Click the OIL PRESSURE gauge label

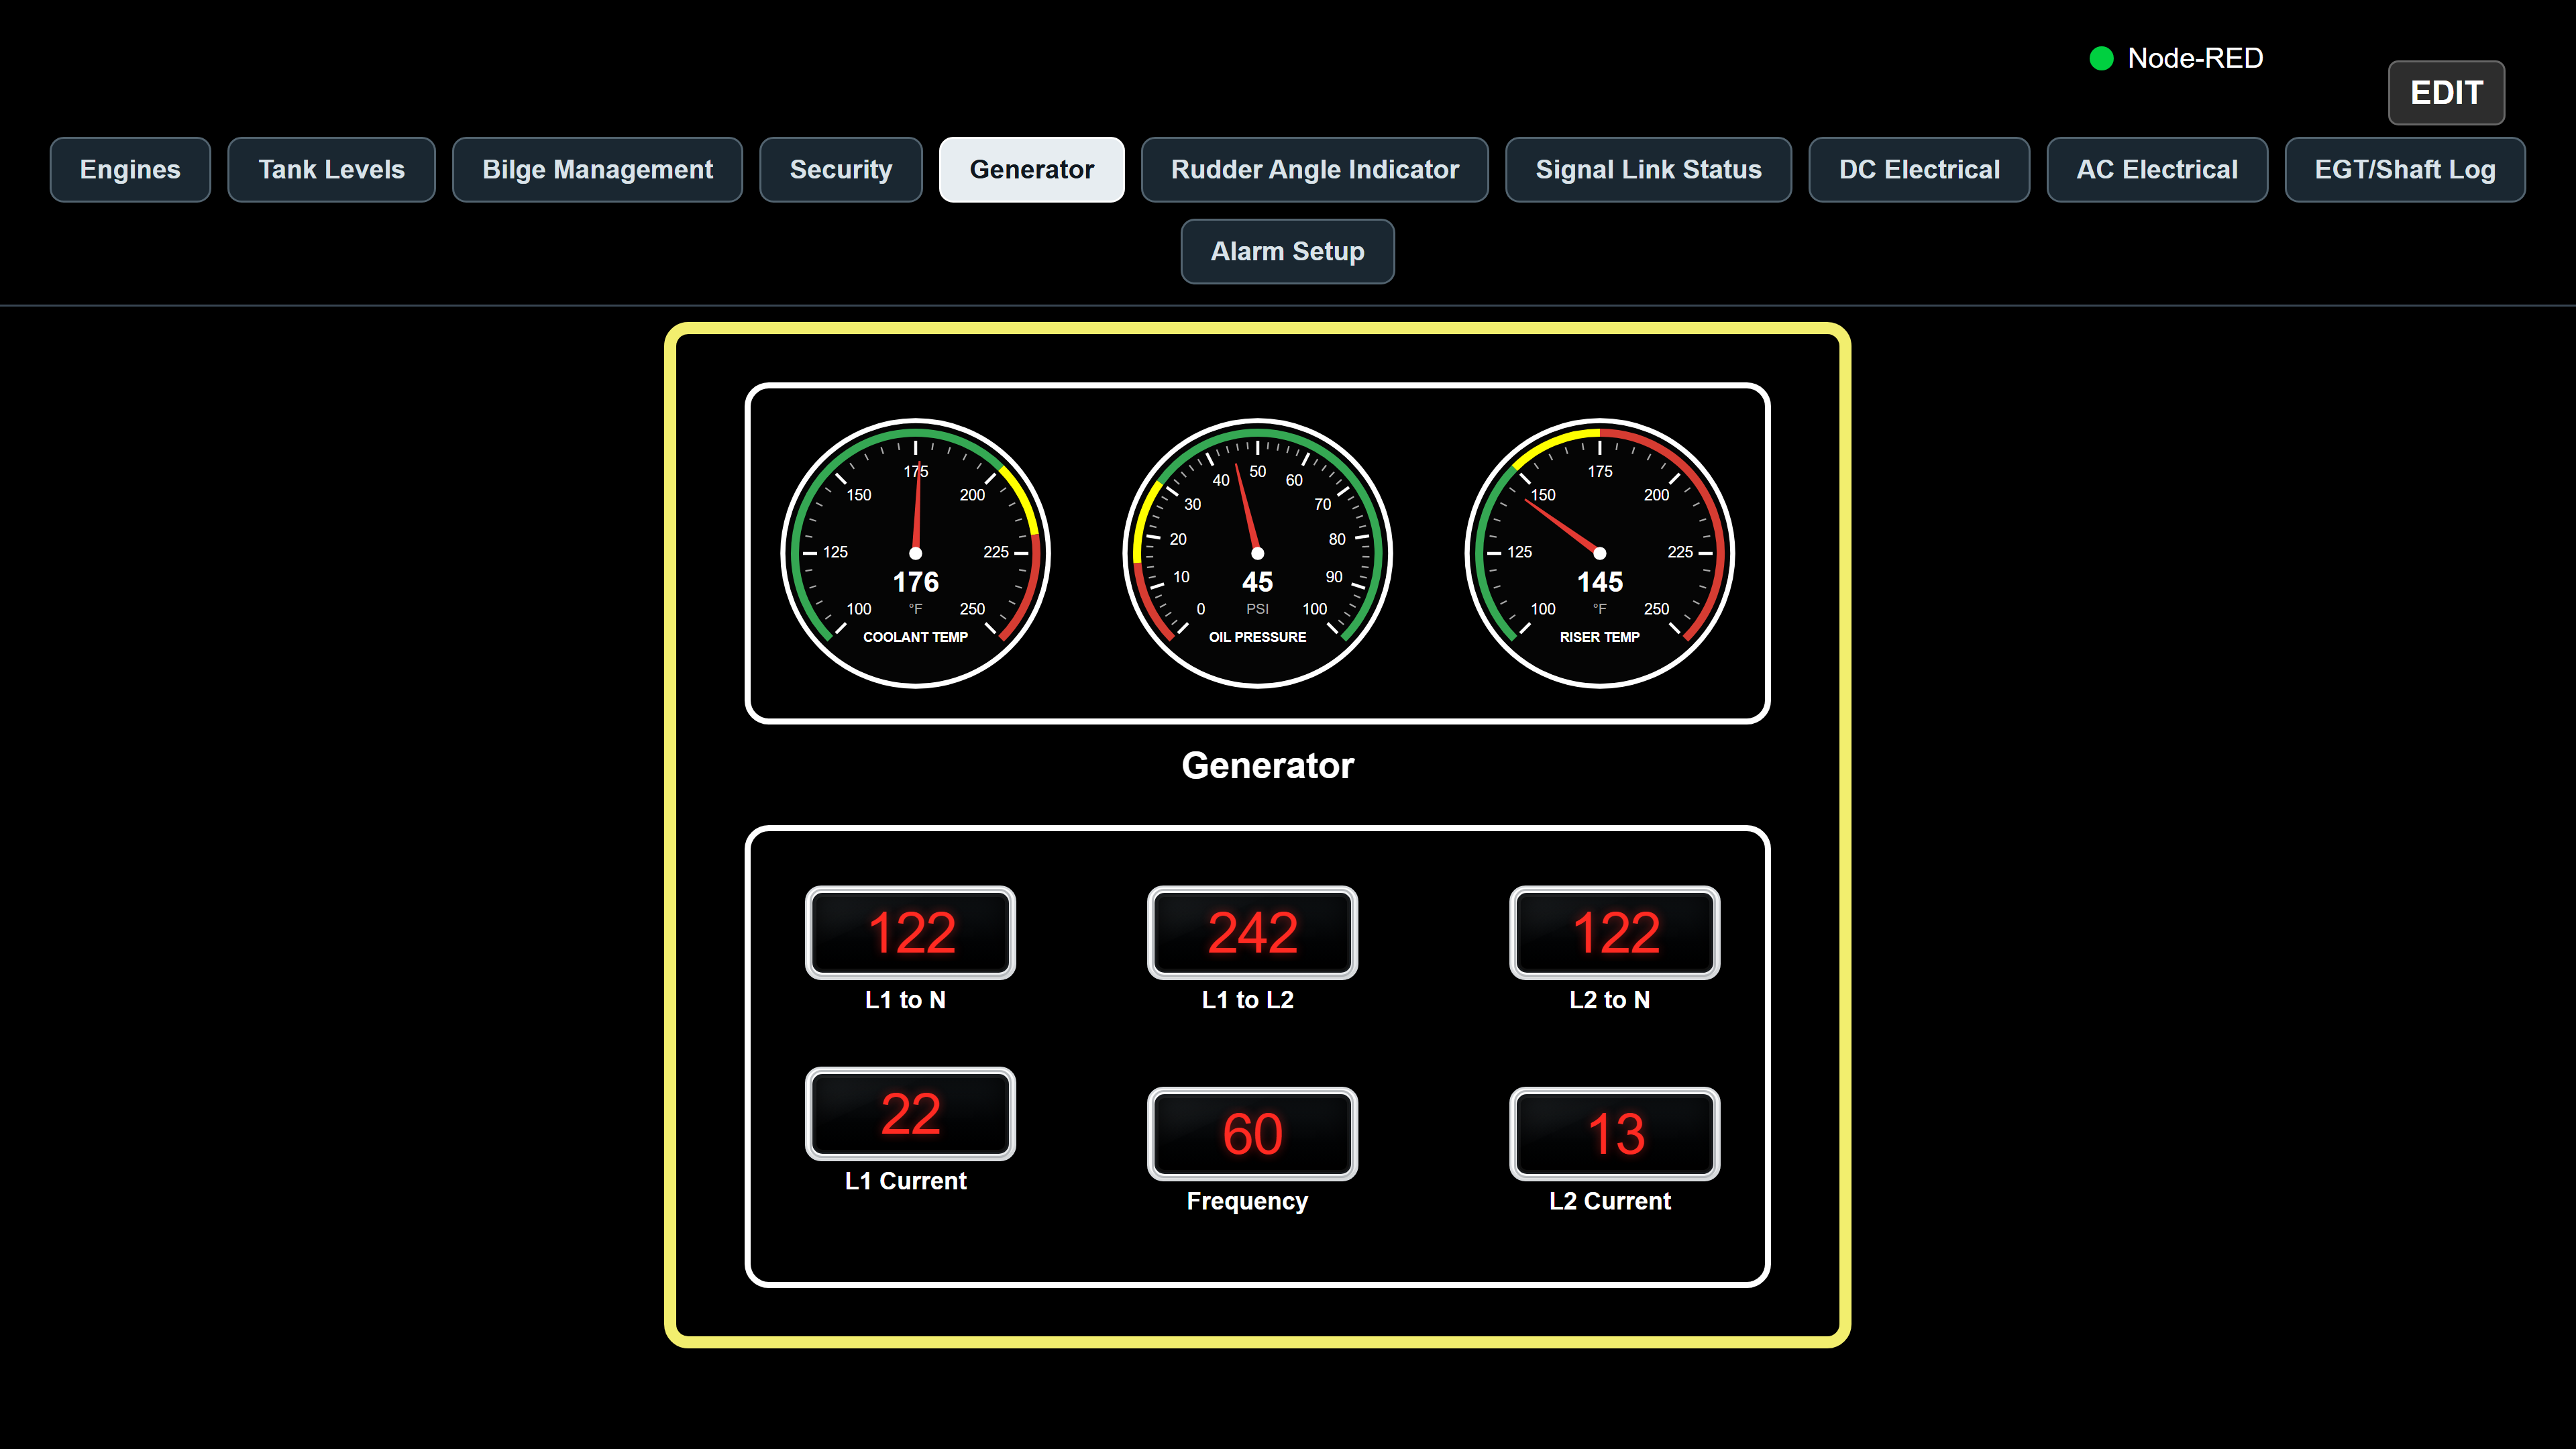[x=1257, y=637]
